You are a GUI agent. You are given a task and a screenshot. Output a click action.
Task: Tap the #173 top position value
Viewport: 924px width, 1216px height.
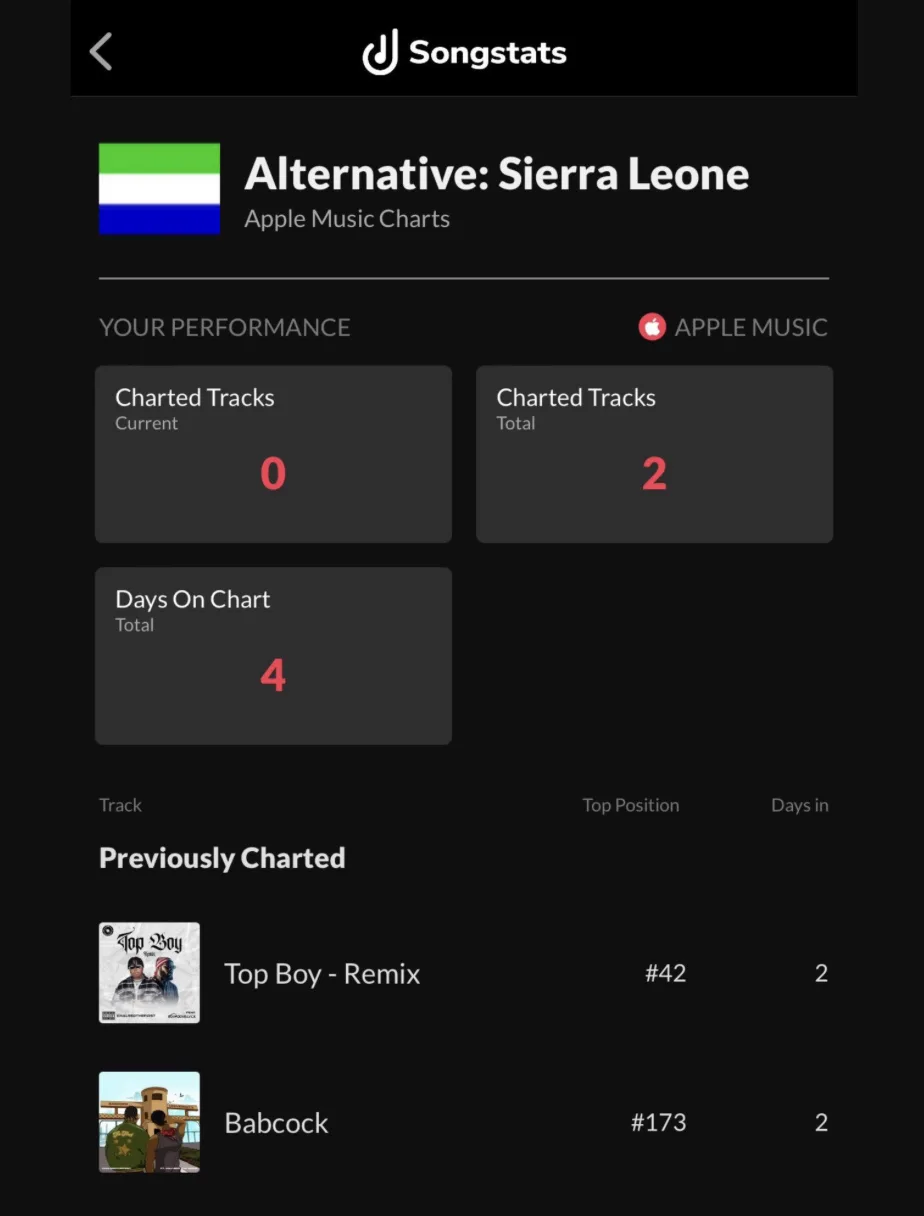pos(658,1122)
